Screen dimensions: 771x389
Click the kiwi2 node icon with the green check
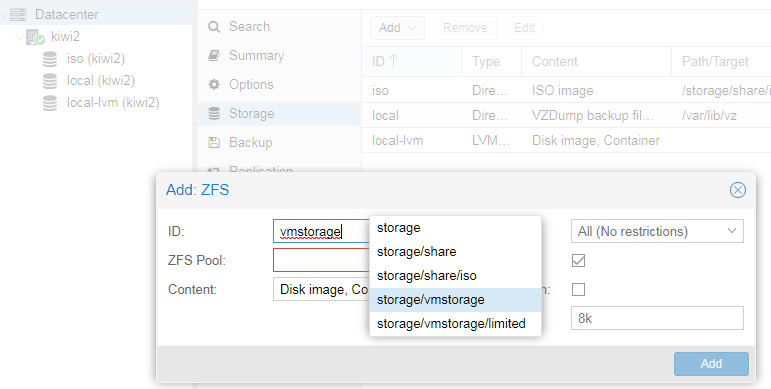click(x=35, y=37)
